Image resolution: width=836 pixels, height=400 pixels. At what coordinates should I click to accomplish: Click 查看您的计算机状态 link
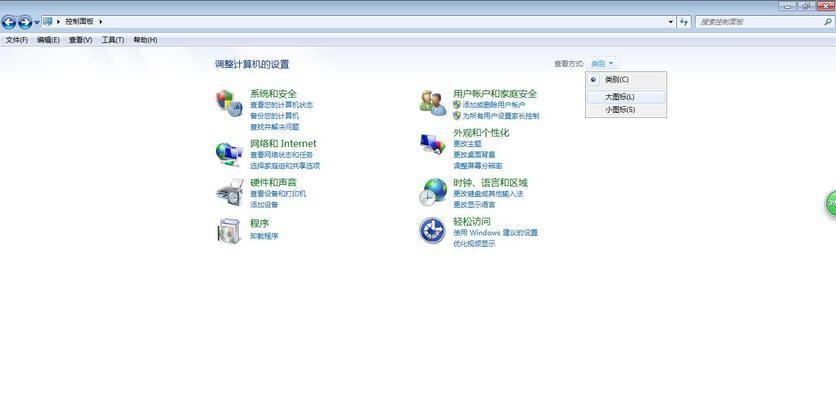click(282, 105)
